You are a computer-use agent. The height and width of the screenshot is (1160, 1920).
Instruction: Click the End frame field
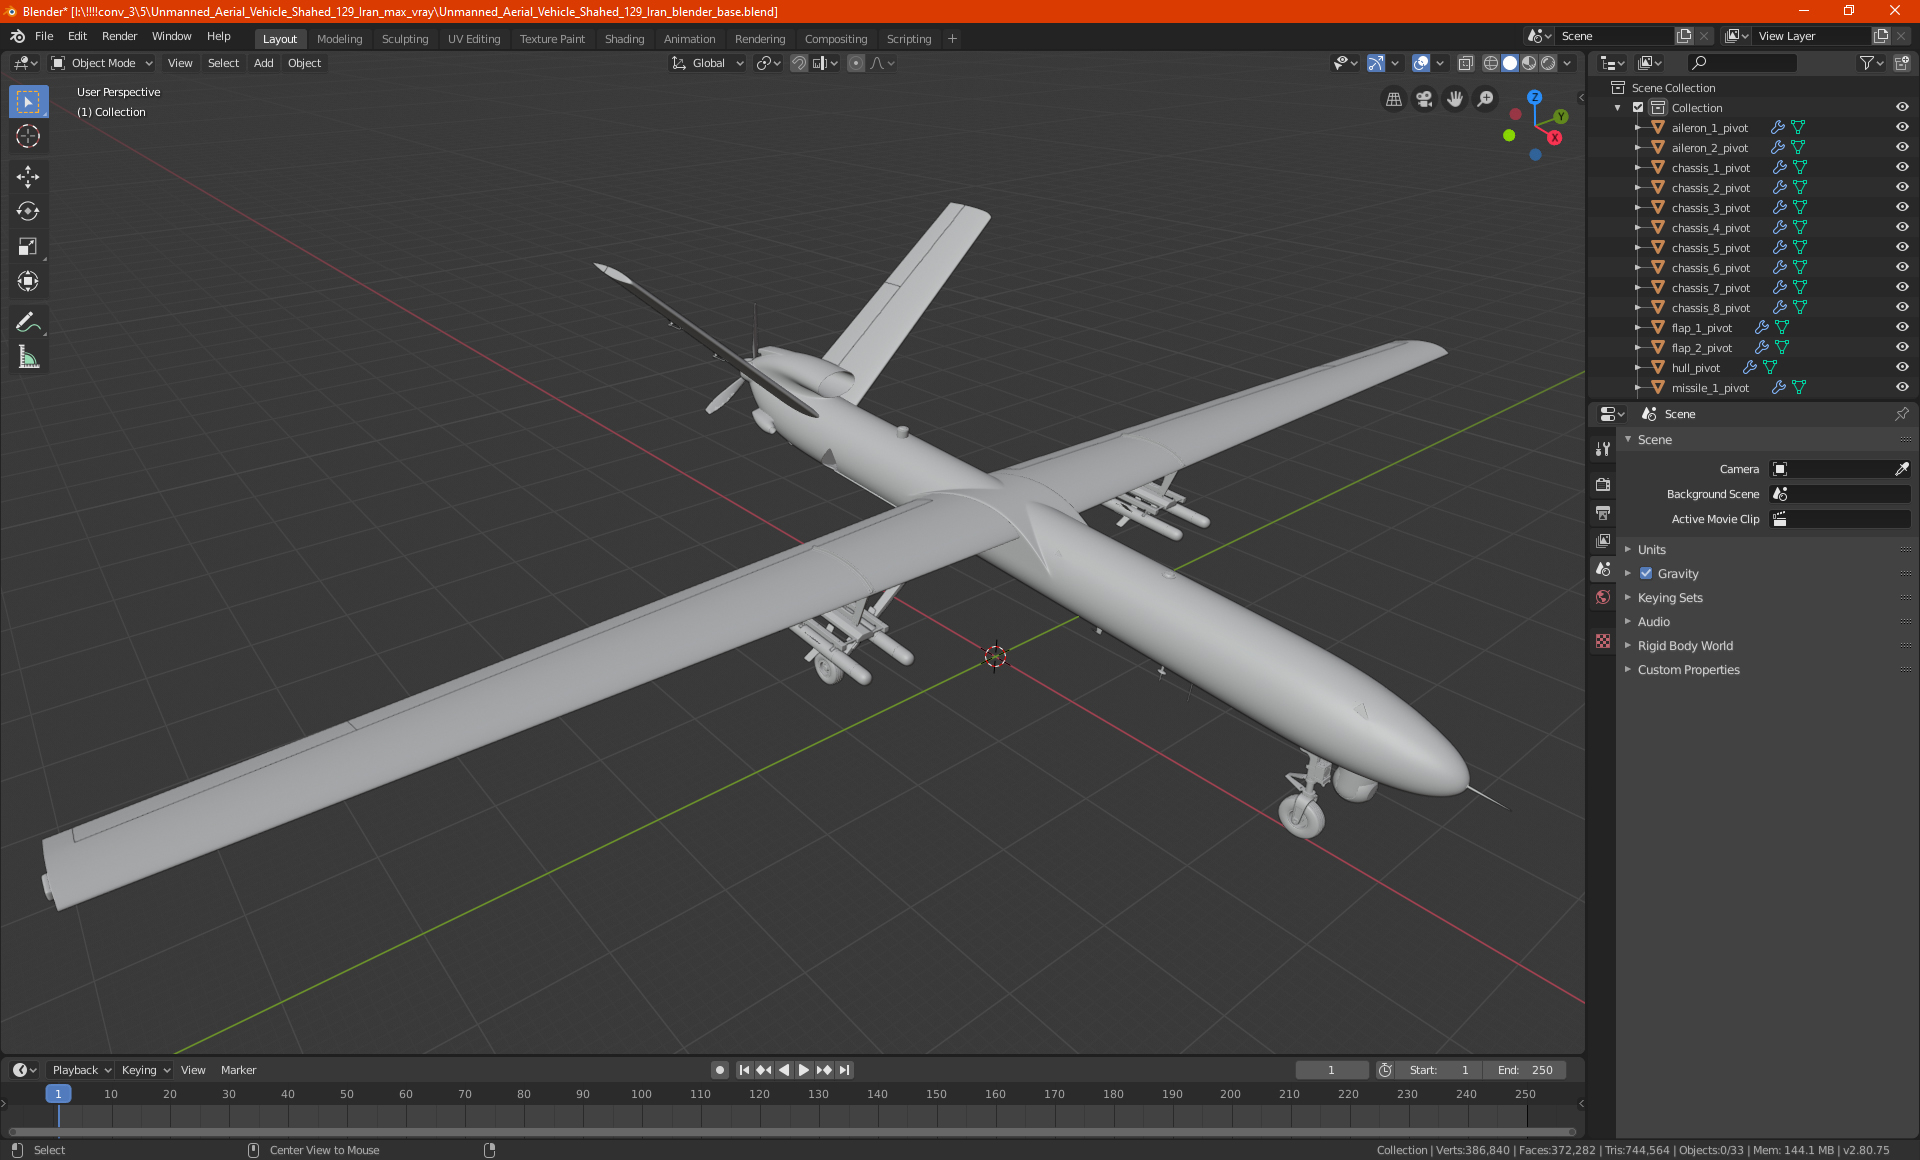click(x=1525, y=1070)
